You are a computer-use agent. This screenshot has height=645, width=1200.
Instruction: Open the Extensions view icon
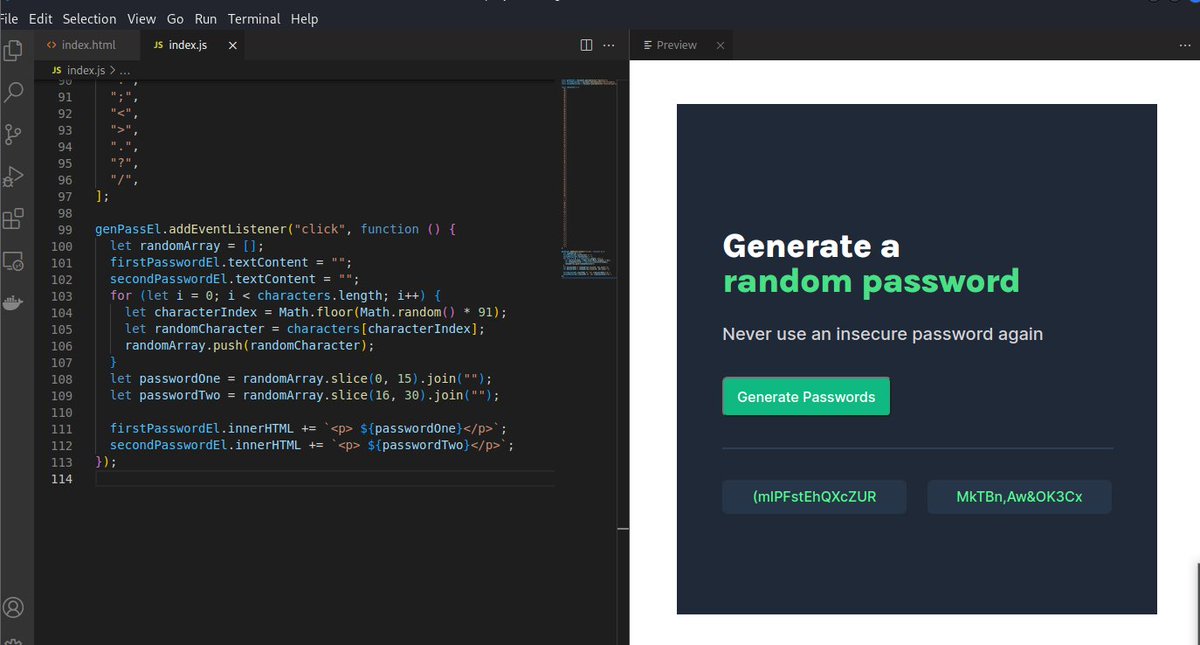click(13, 219)
